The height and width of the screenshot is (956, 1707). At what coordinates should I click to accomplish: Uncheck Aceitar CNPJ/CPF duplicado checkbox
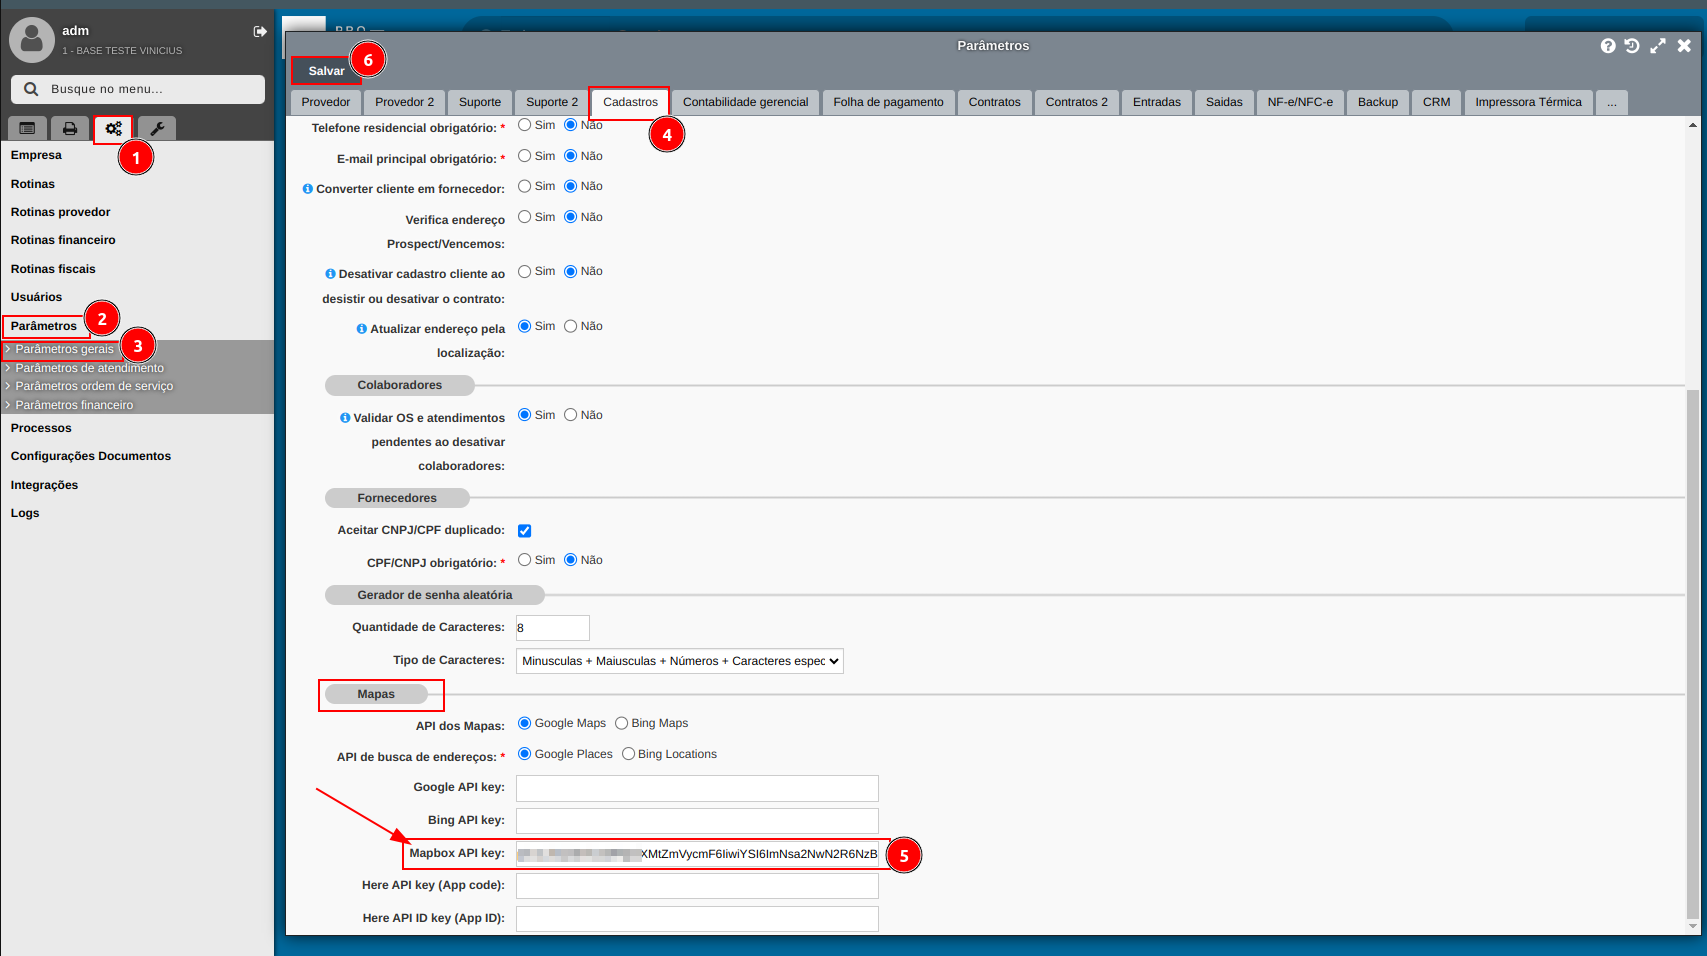pos(524,531)
